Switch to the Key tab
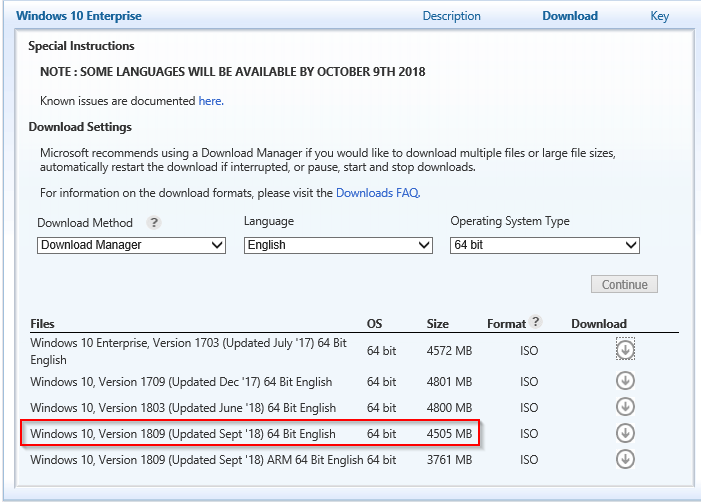 point(659,16)
